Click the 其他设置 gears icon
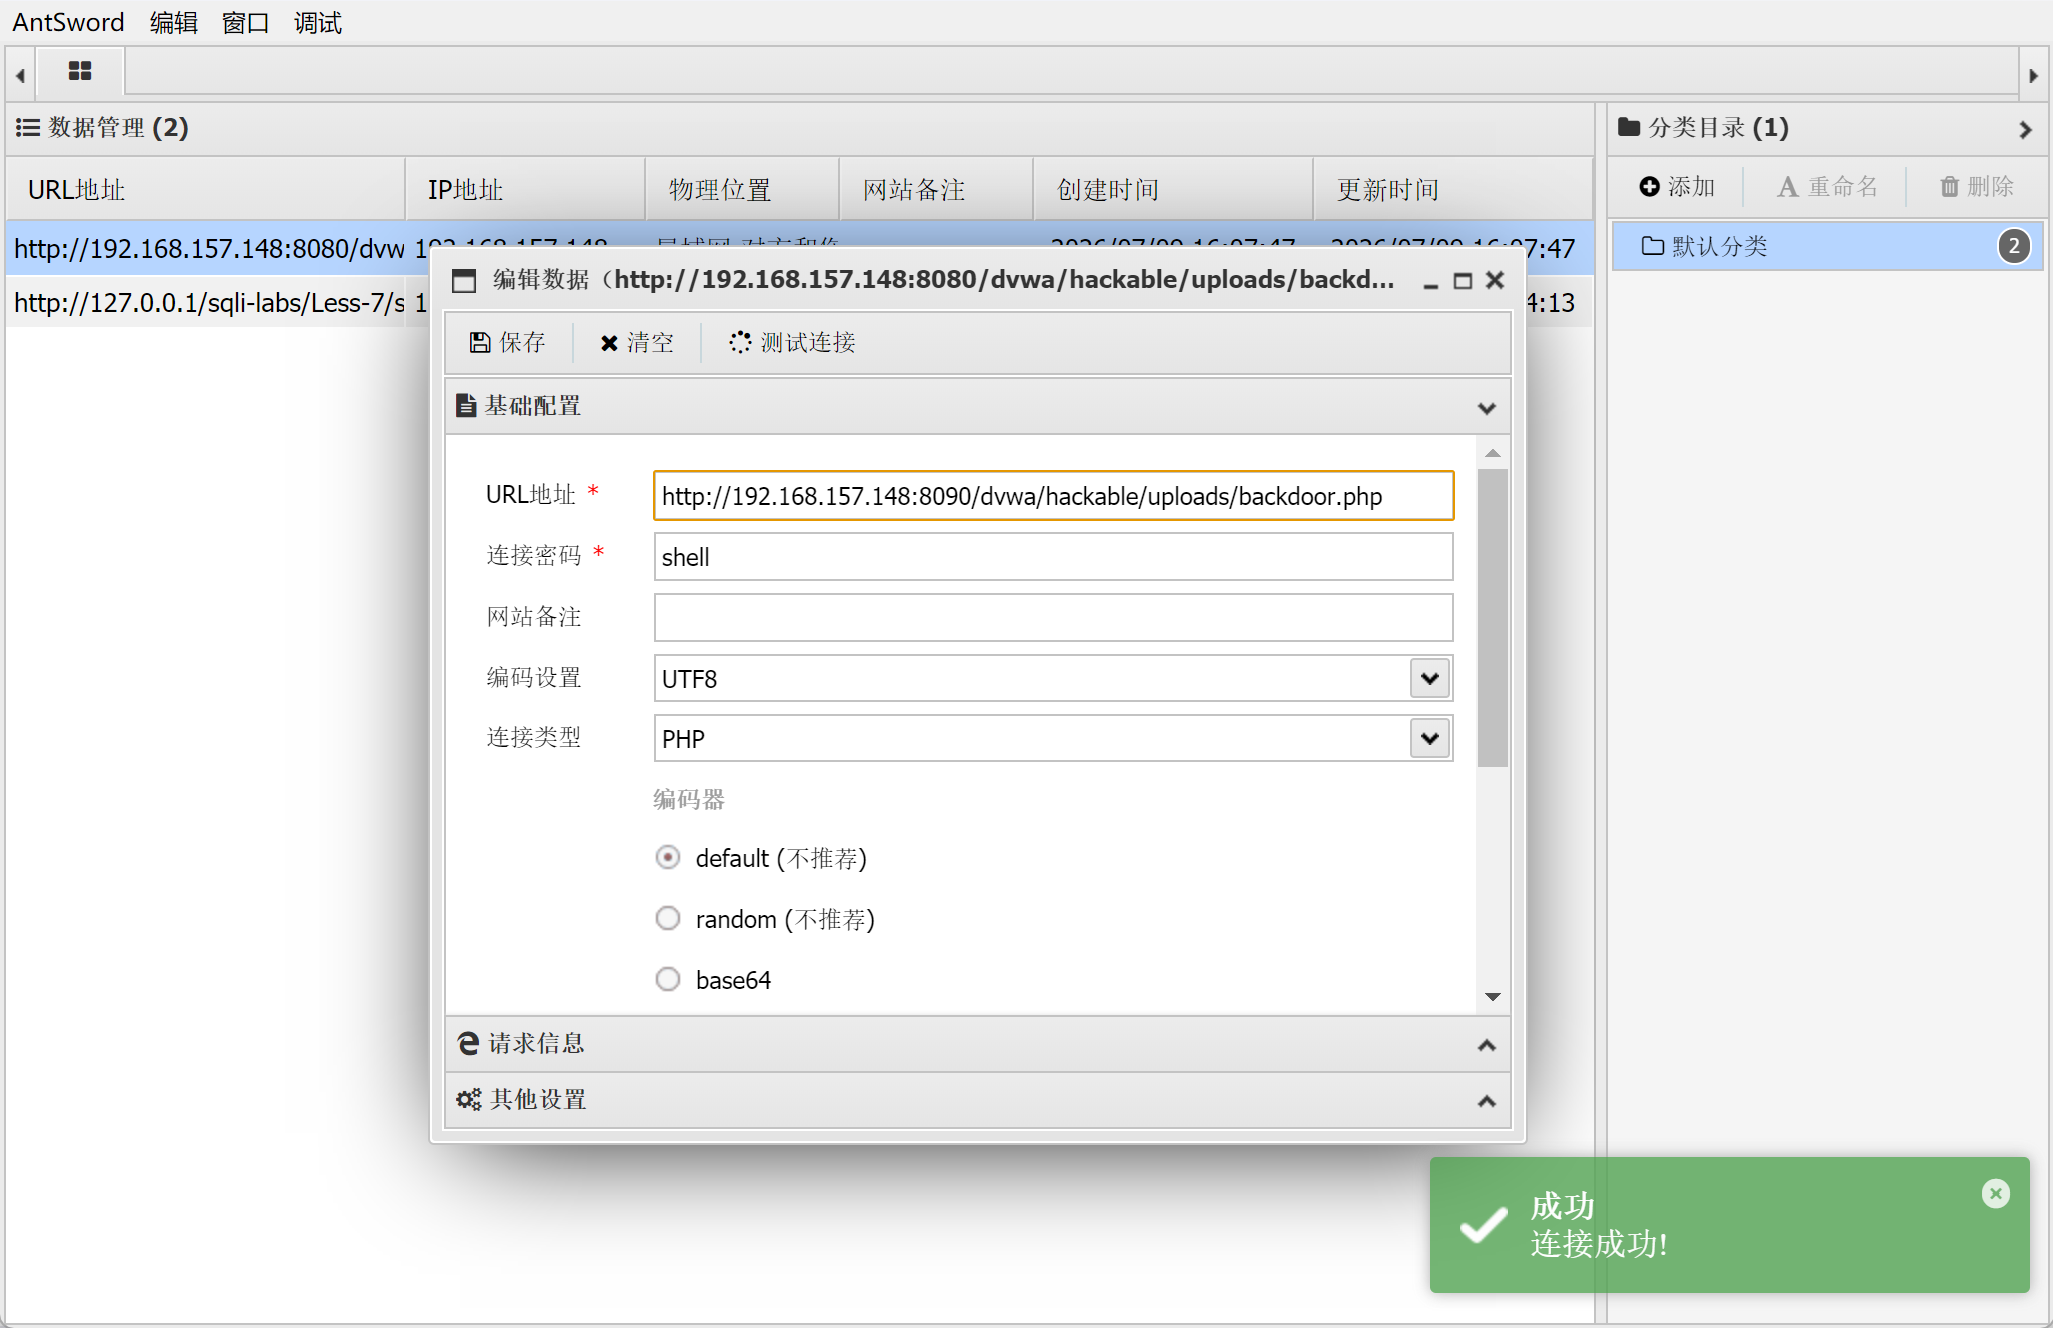The image size is (2053, 1328). (x=468, y=1099)
